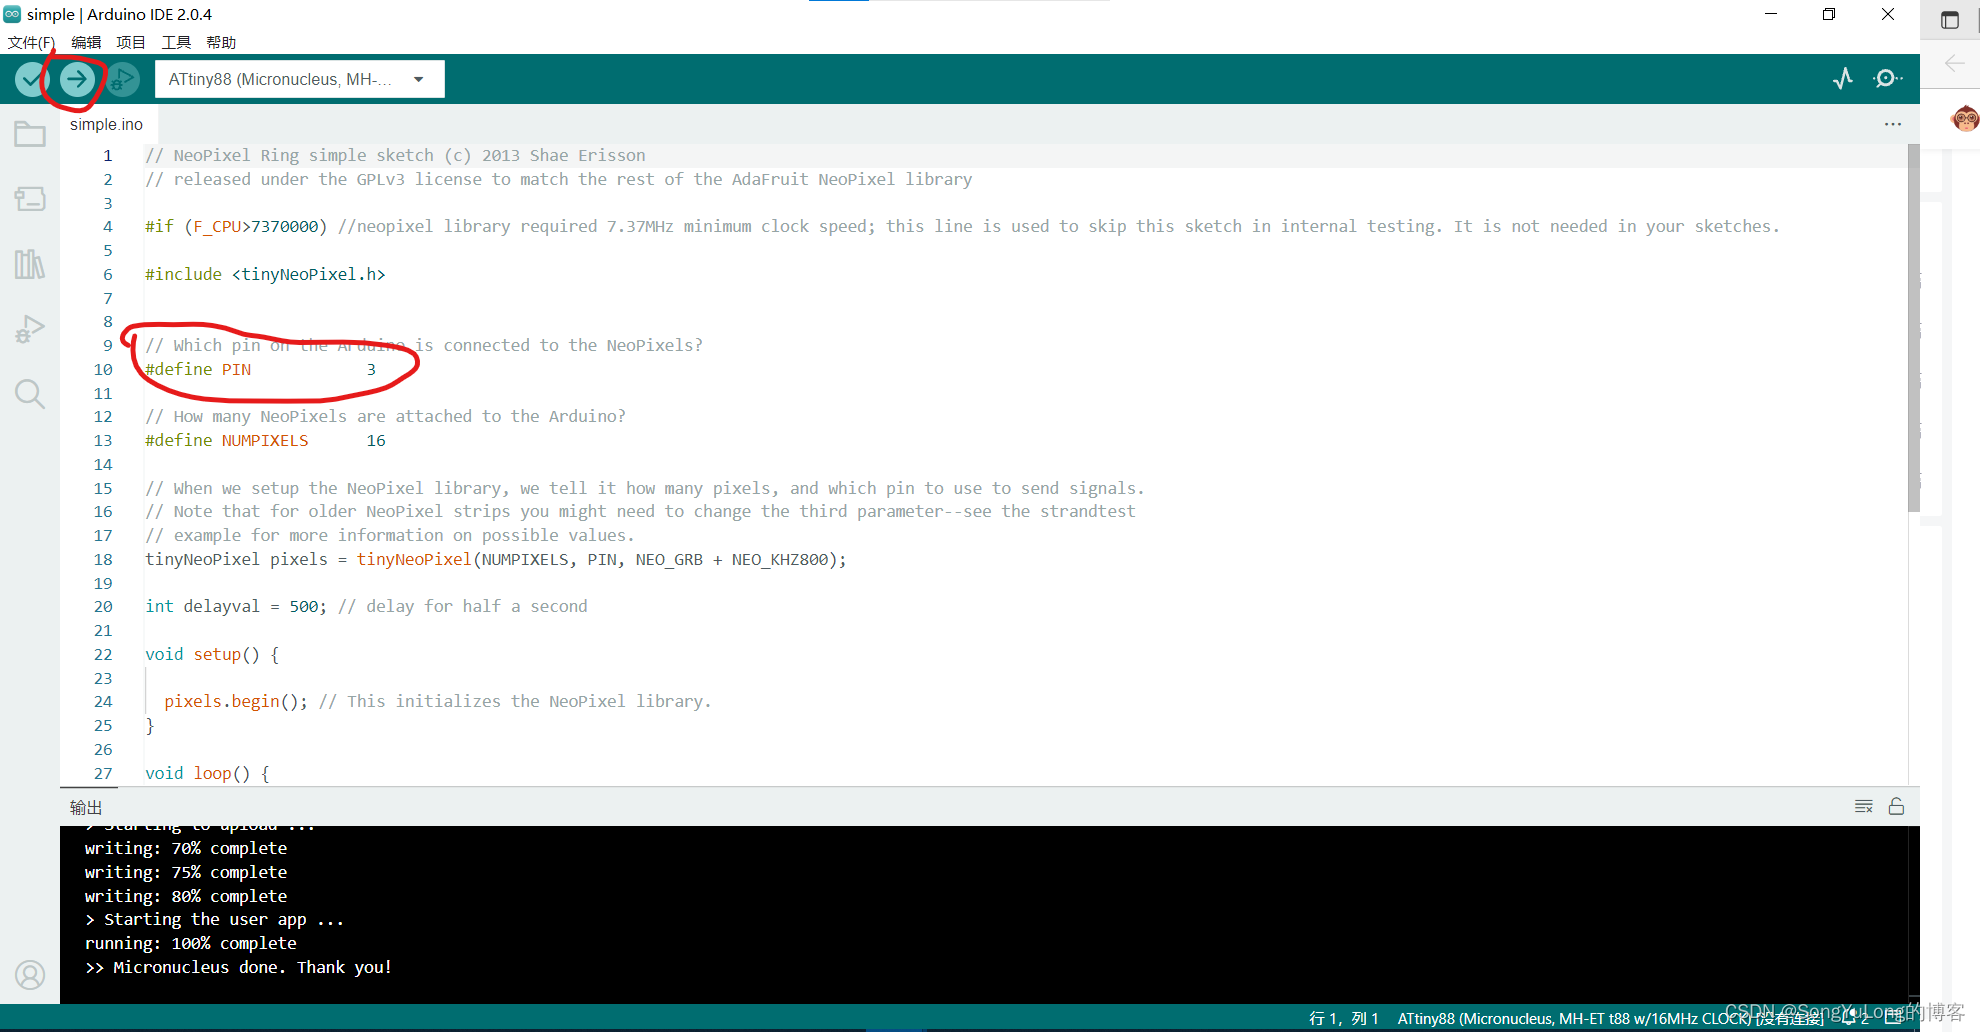
Task: Open the notifications bell in status bar
Action: [1855, 1018]
